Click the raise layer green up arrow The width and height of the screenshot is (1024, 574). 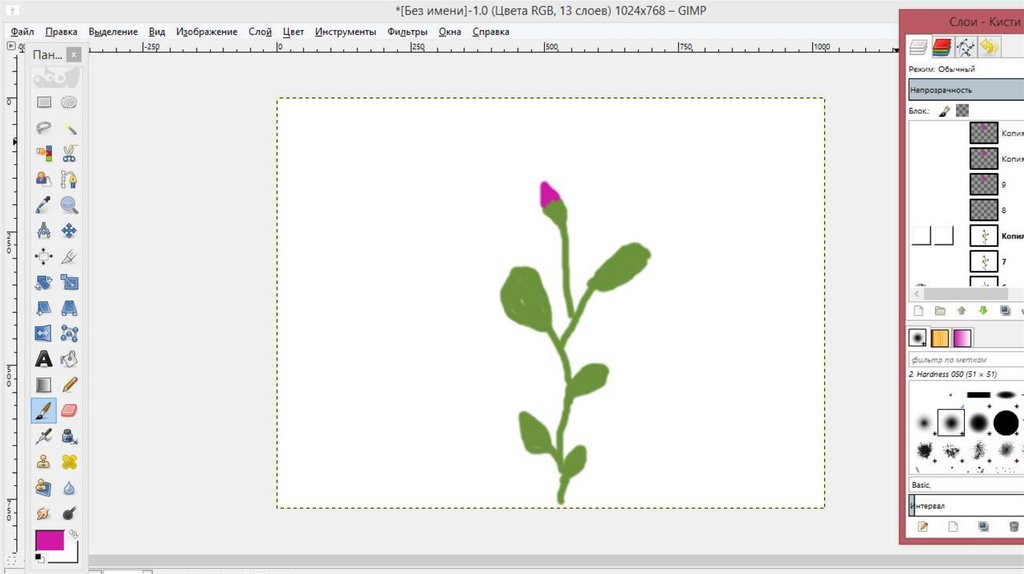click(961, 311)
